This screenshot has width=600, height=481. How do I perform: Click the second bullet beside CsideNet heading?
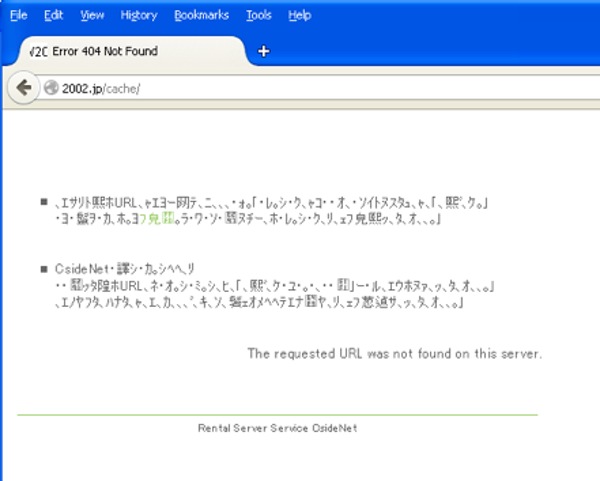coord(44,269)
